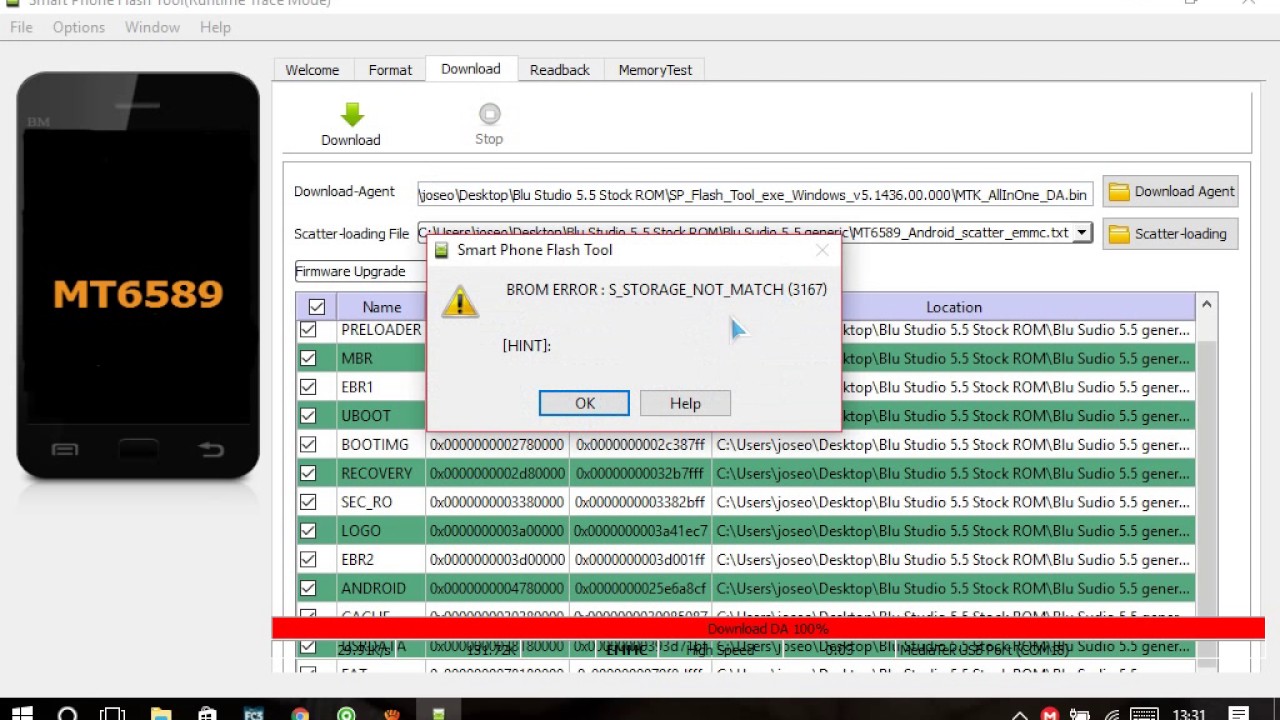Click the Stop icon in toolbar

(489, 114)
